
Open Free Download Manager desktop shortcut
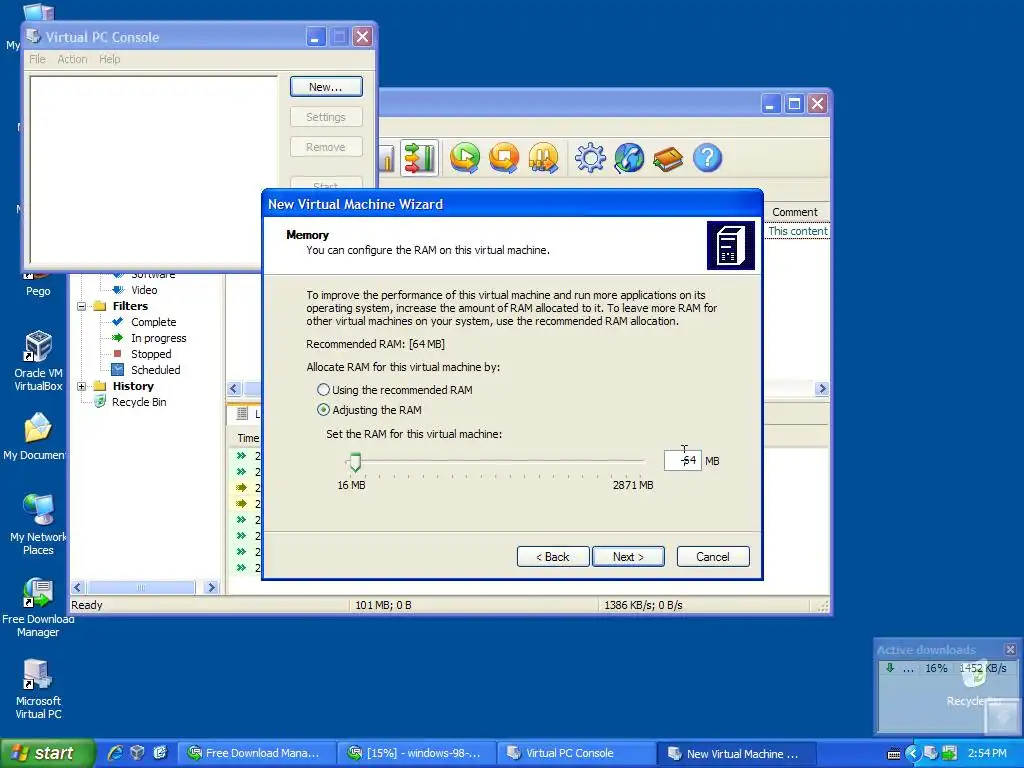coord(38,607)
